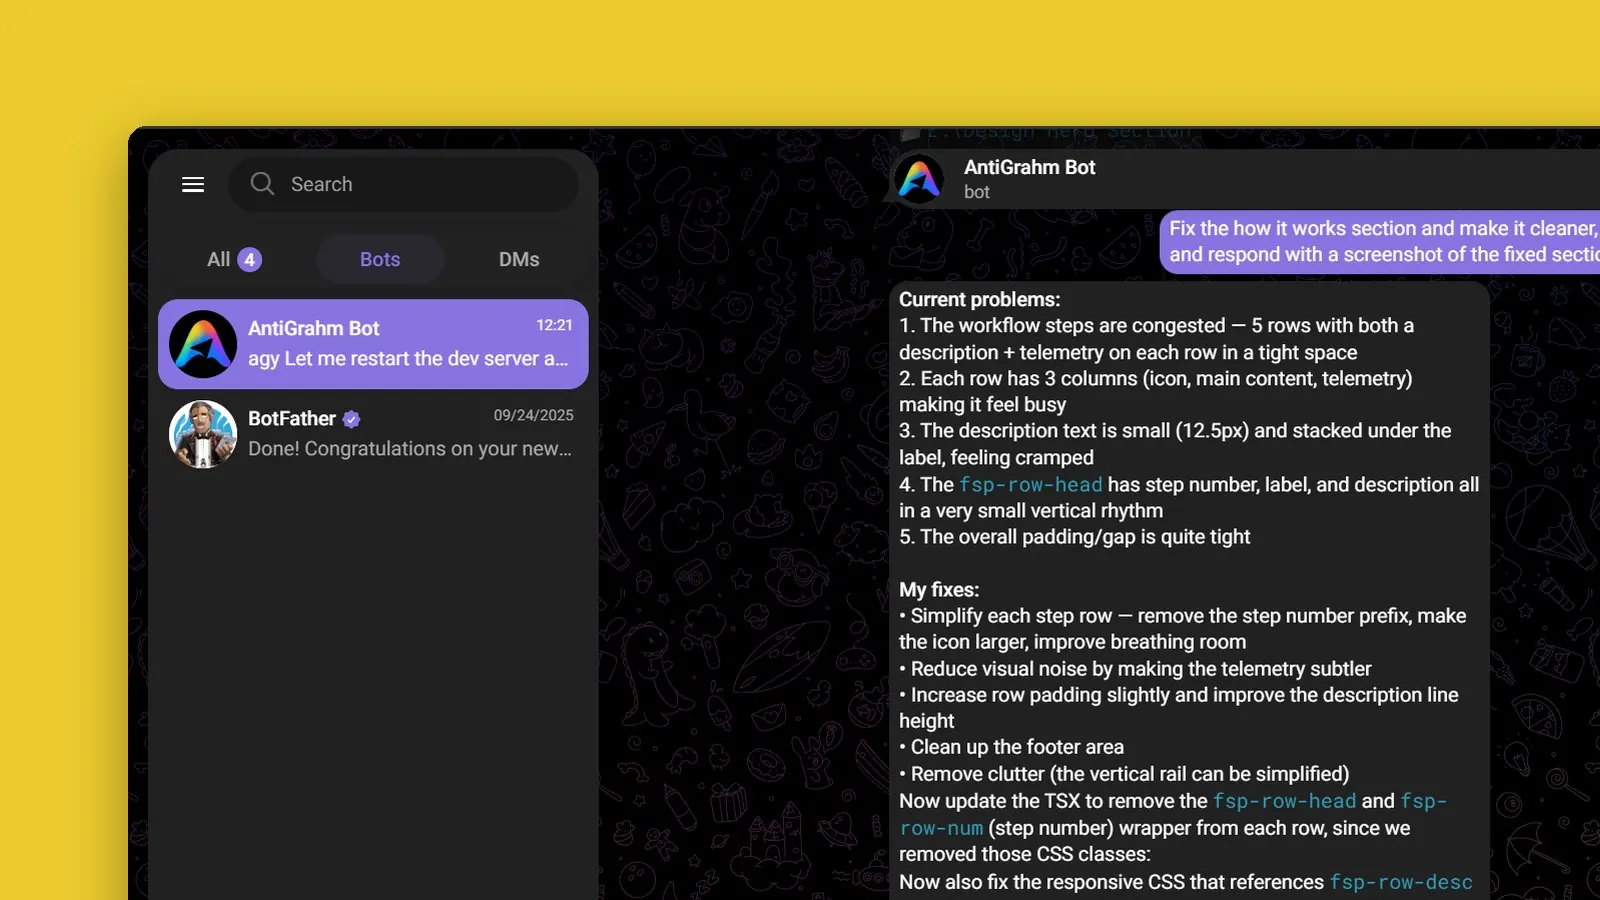
Task: Select the Bots folder tab
Action: 380,259
